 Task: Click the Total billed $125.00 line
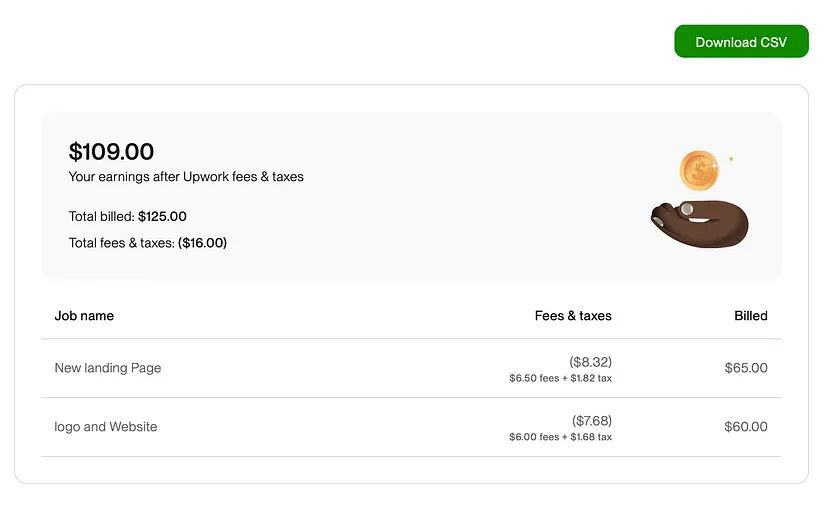point(127,216)
